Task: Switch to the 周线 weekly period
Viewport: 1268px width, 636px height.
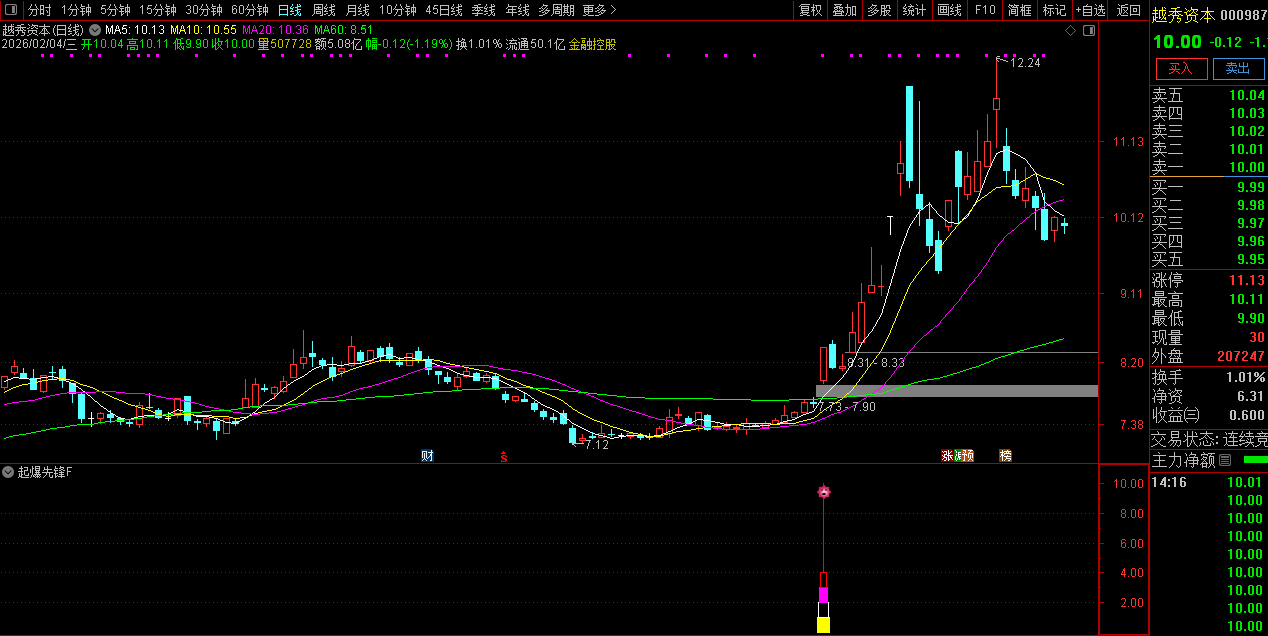Action: click(323, 10)
